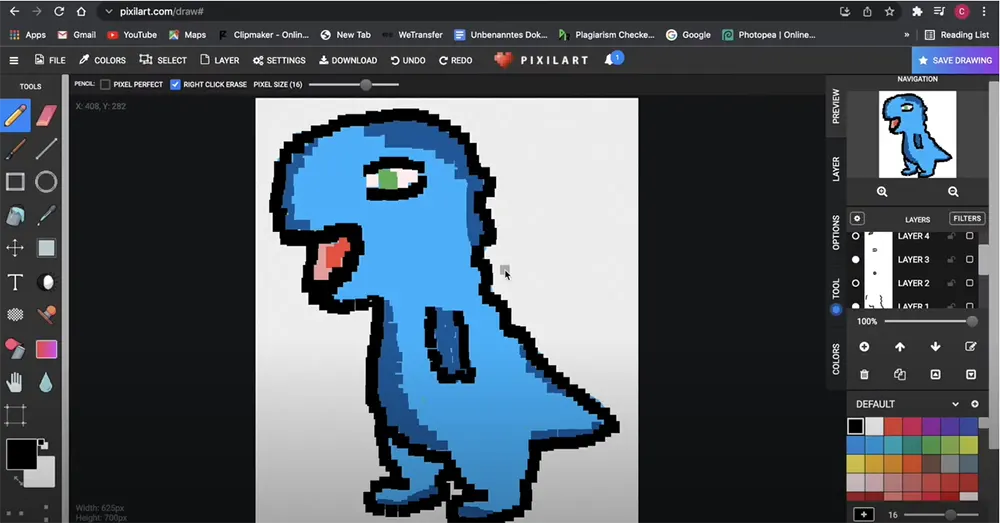The image size is (1000, 523).
Task: Select the Text tool
Action: (x=15, y=282)
